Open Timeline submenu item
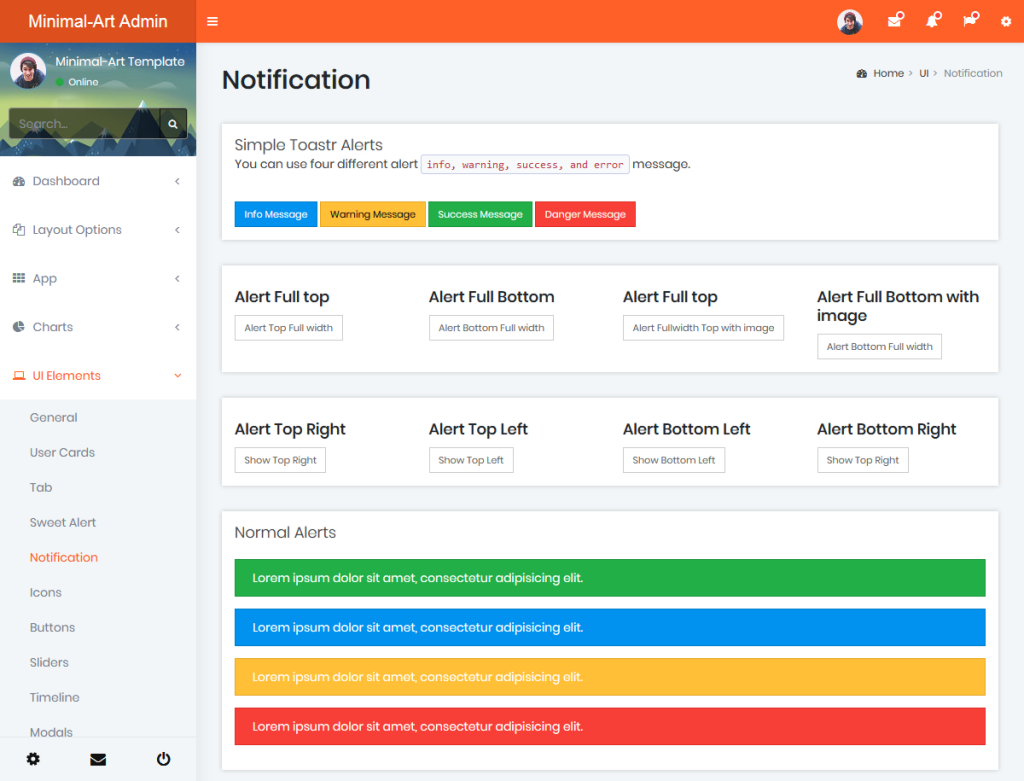This screenshot has width=1024, height=781. (54, 697)
